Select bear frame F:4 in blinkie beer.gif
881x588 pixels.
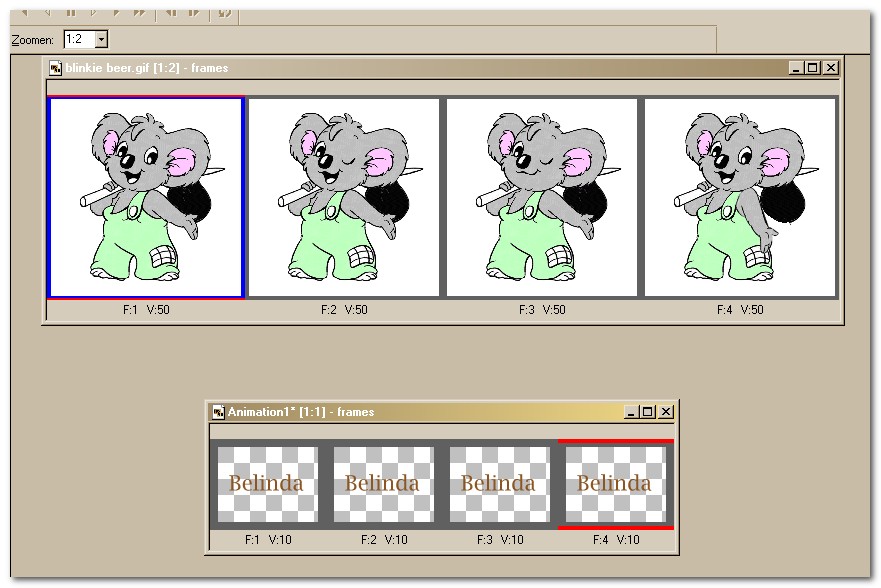[x=740, y=197]
